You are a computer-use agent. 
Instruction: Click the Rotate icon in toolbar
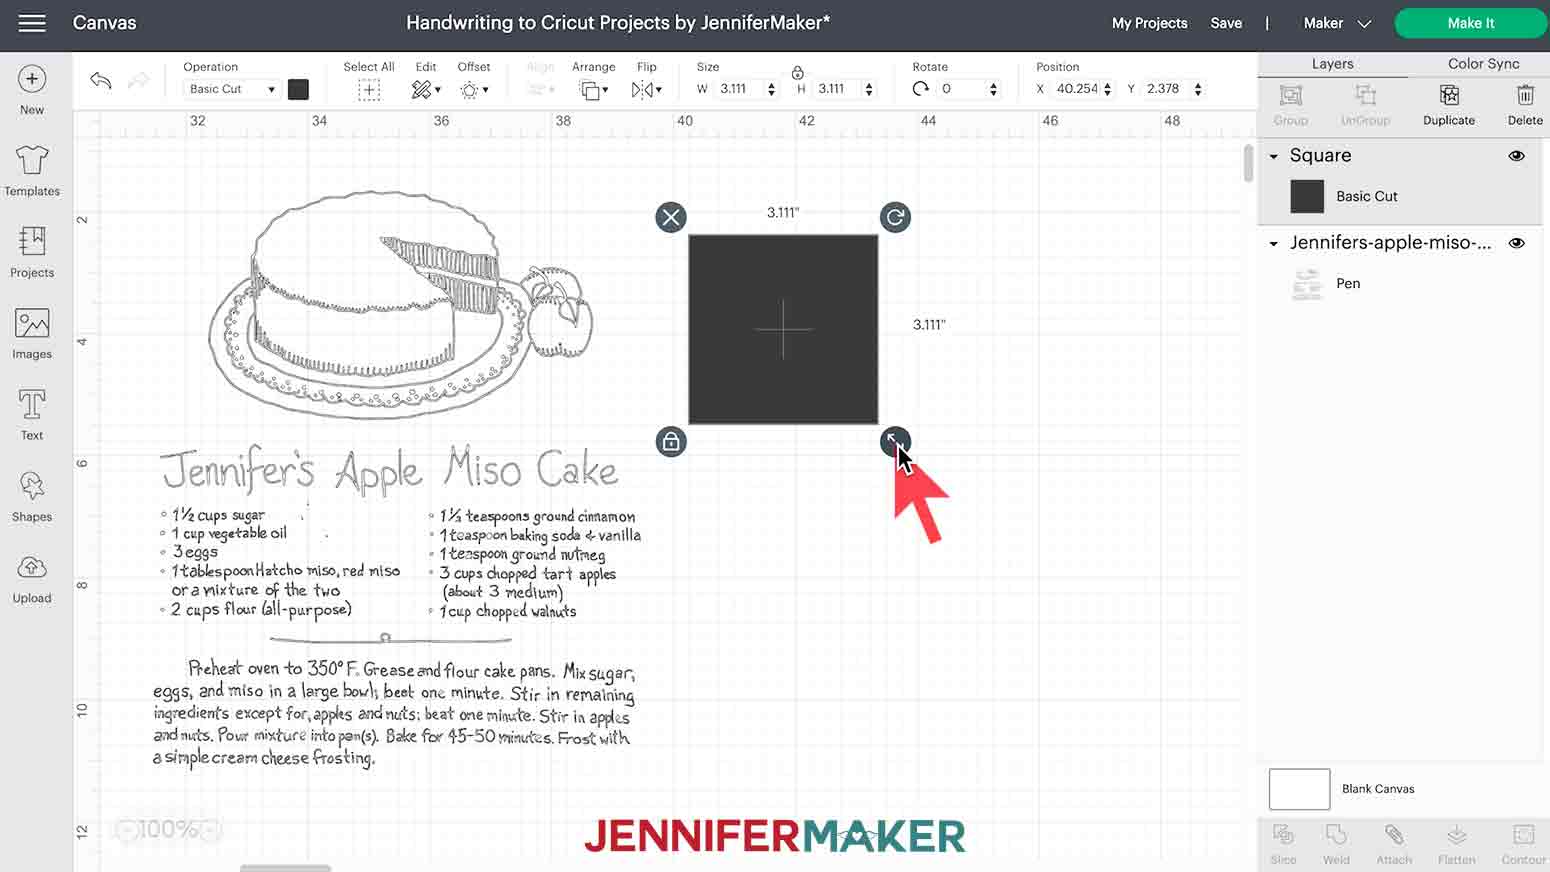920,89
